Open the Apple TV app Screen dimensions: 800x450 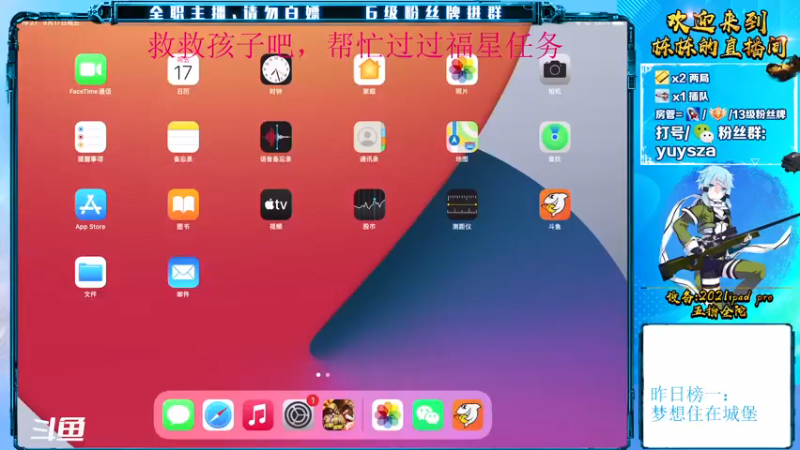pyautogui.click(x=276, y=205)
